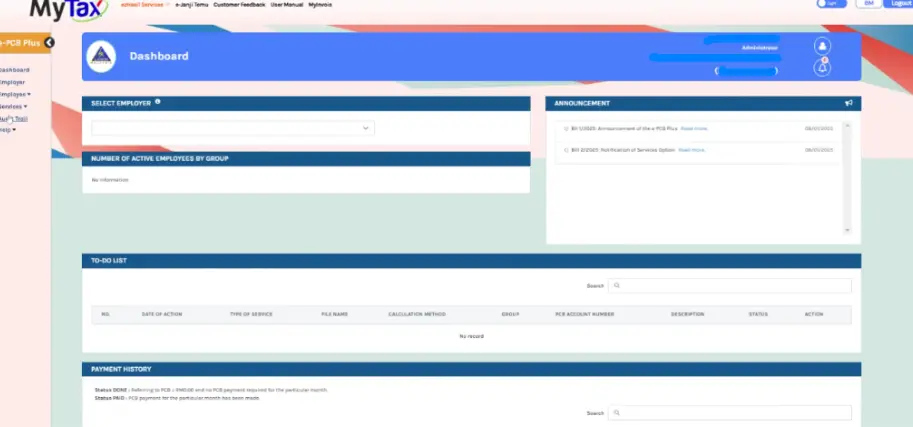The width and height of the screenshot is (913, 427).
Task: Click the To-Do List search magnifier icon
Action: (x=617, y=285)
